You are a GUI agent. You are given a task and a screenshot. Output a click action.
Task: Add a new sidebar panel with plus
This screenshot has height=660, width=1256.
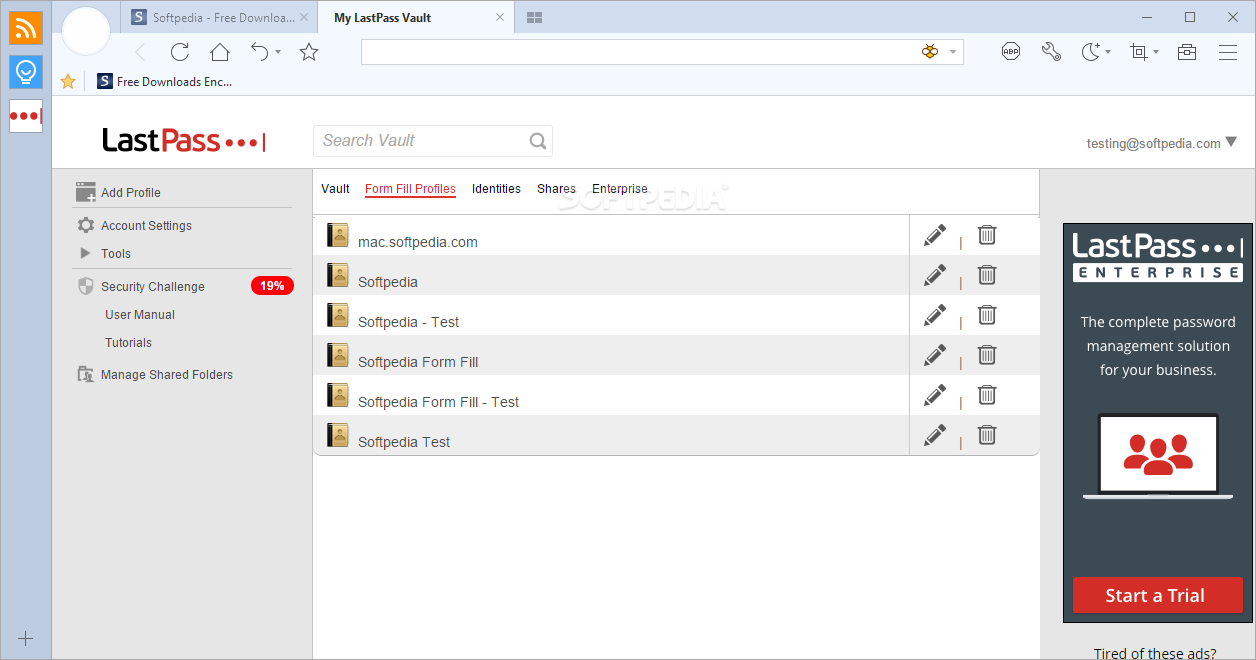[x=26, y=638]
